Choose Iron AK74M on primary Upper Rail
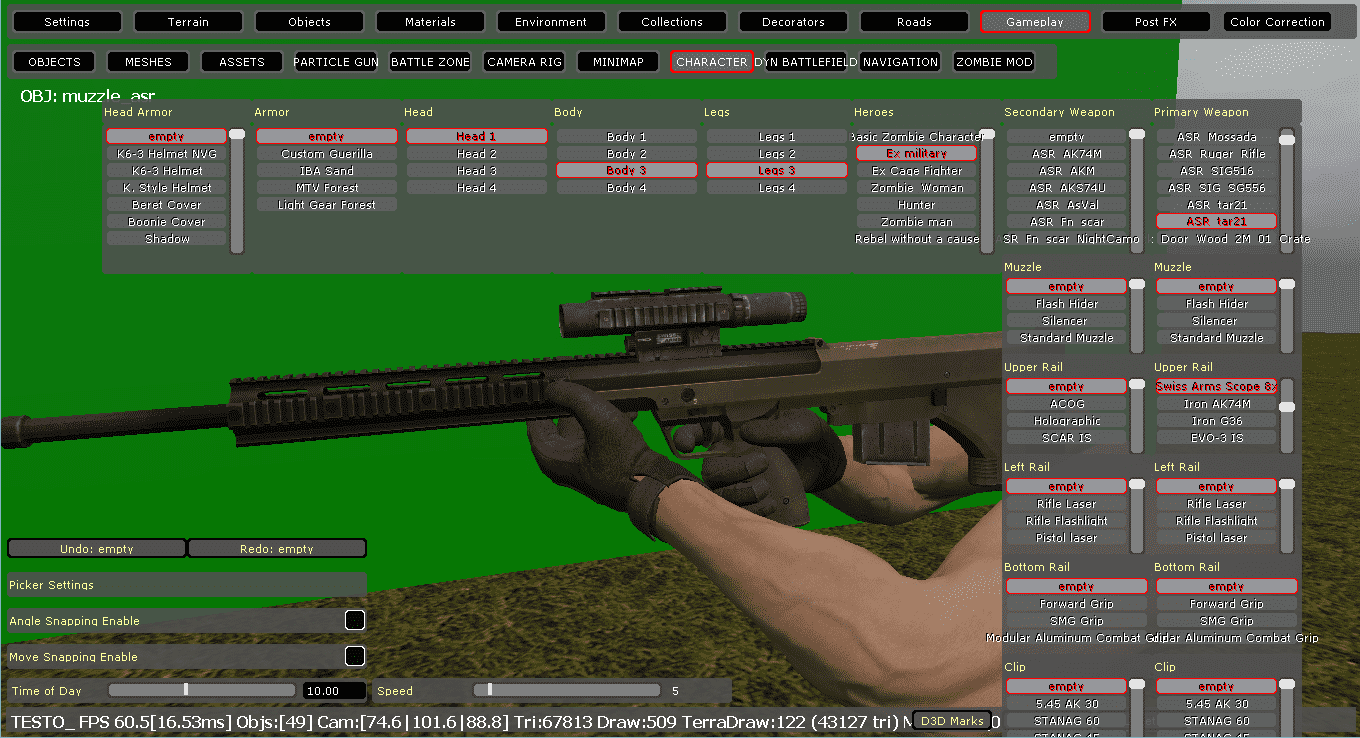This screenshot has width=1360, height=738. [x=1217, y=404]
